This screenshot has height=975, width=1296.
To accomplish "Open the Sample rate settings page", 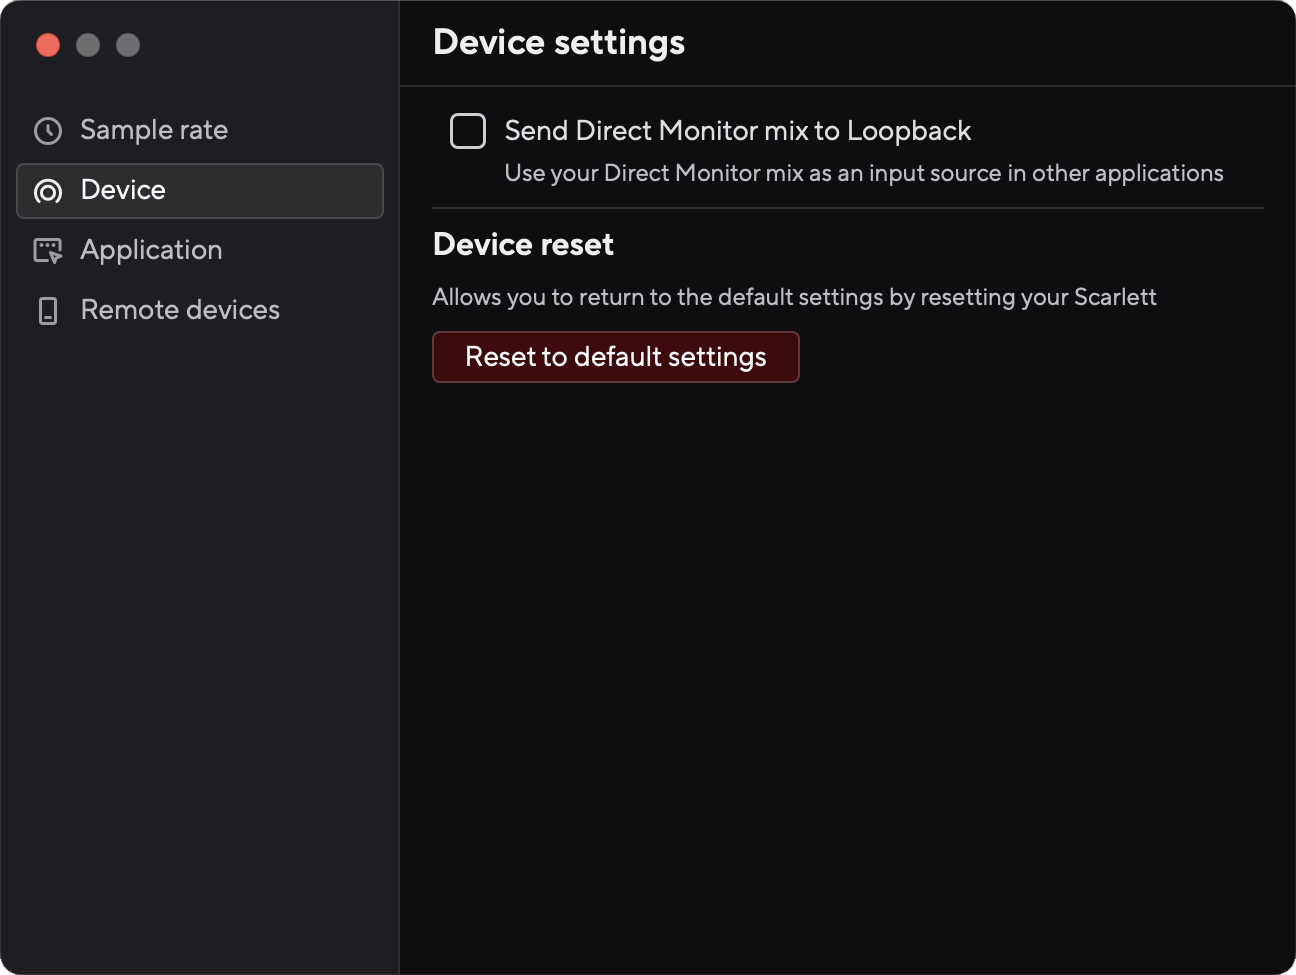I will tap(154, 130).
